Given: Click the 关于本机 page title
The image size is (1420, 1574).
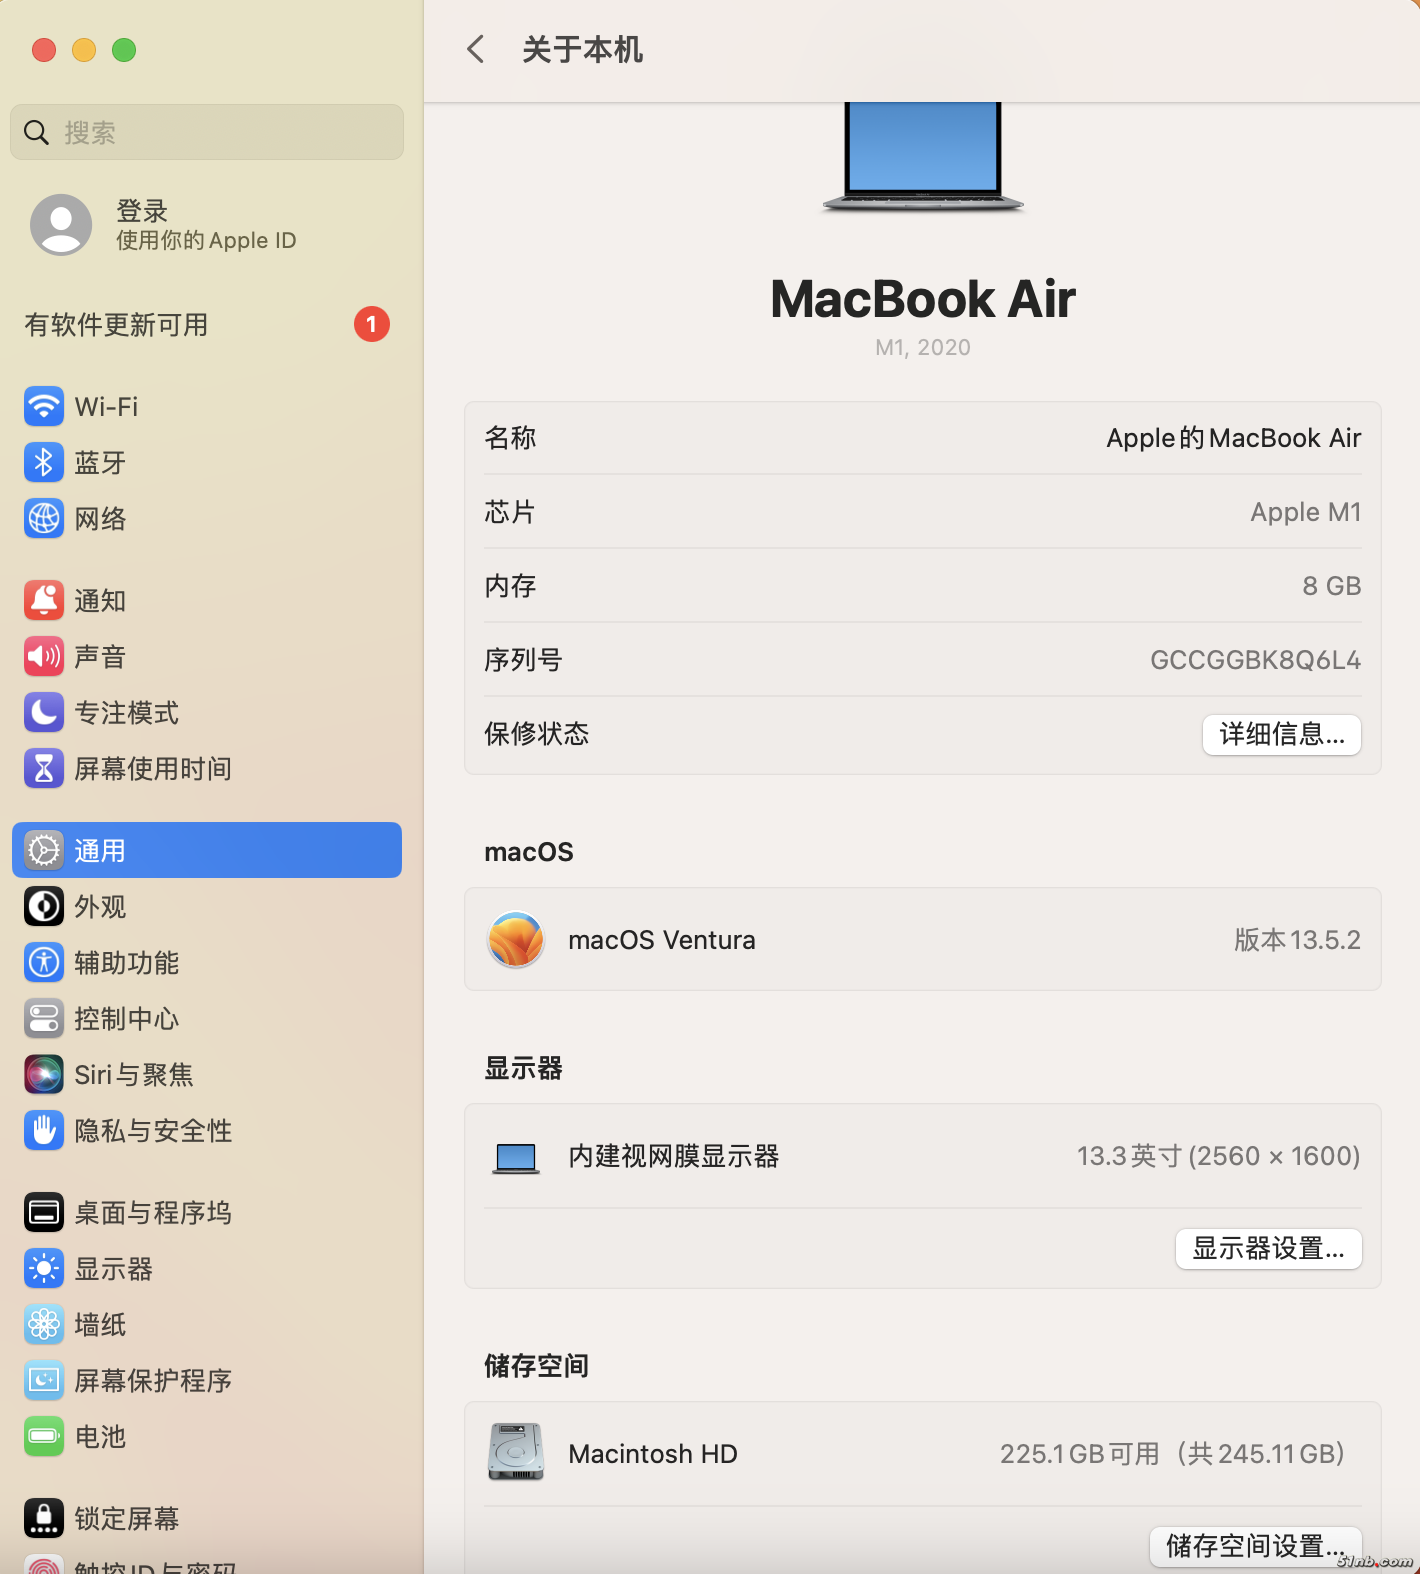Looking at the screenshot, I should (582, 50).
